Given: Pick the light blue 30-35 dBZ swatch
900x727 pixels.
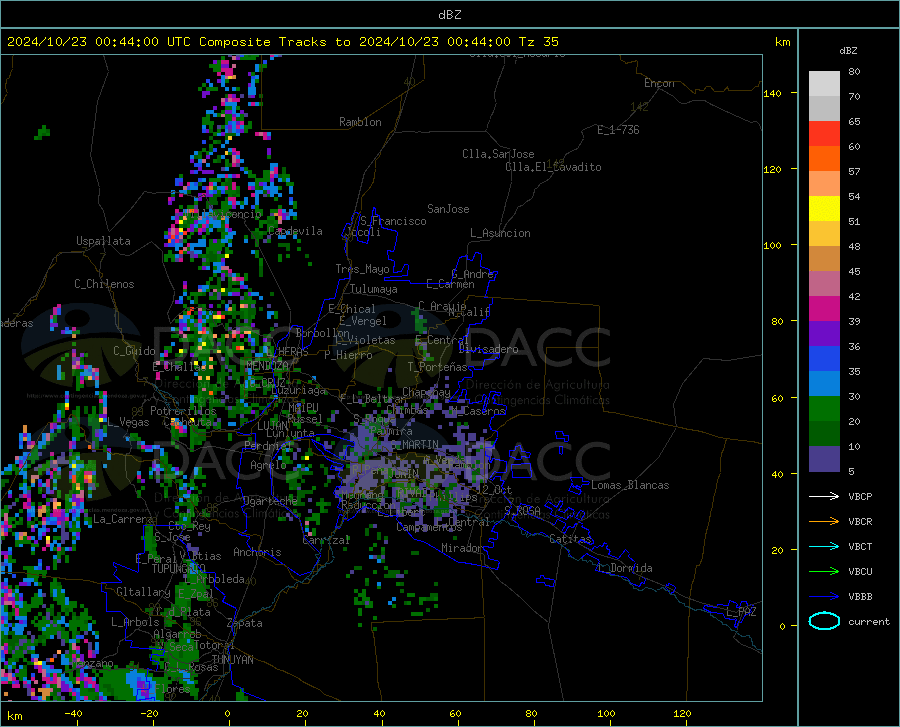Looking at the screenshot, I should (x=824, y=384).
